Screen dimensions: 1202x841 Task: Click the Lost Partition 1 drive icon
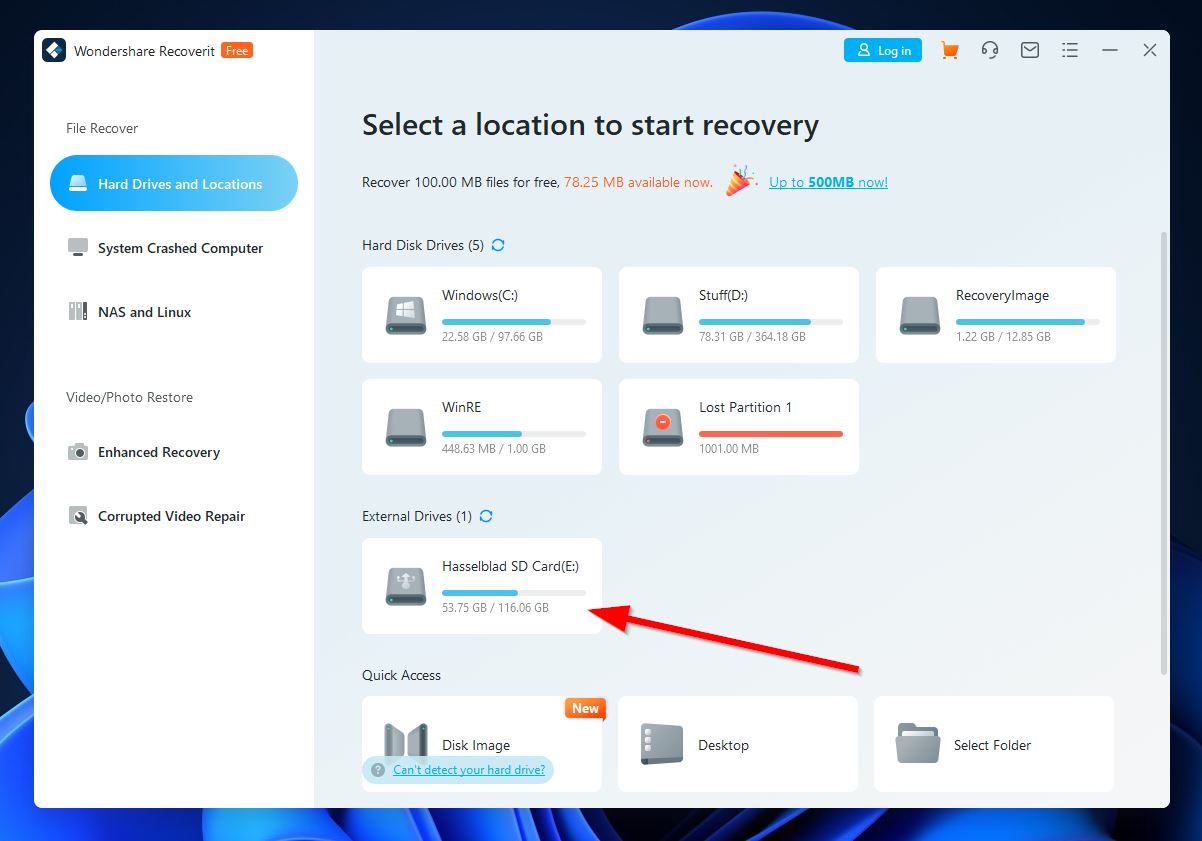663,426
